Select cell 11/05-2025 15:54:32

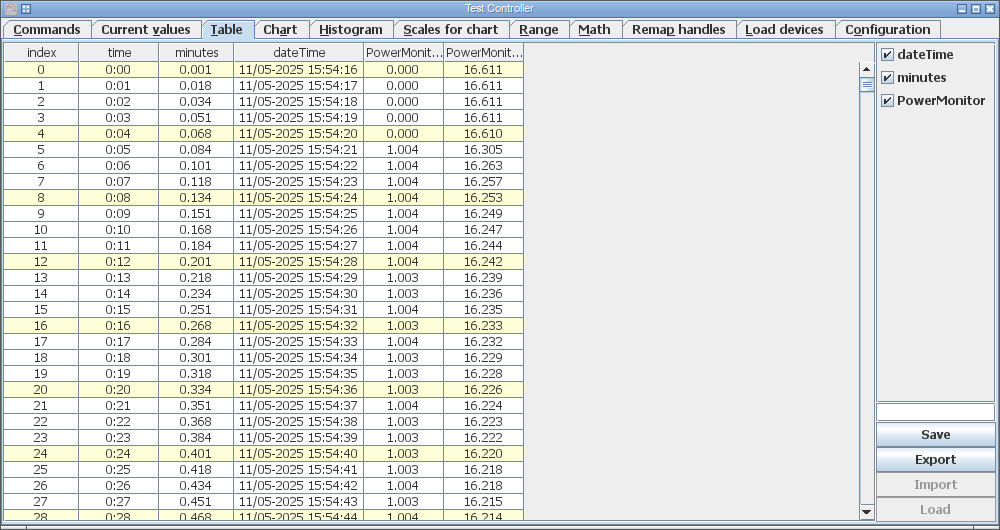click(x=298, y=325)
